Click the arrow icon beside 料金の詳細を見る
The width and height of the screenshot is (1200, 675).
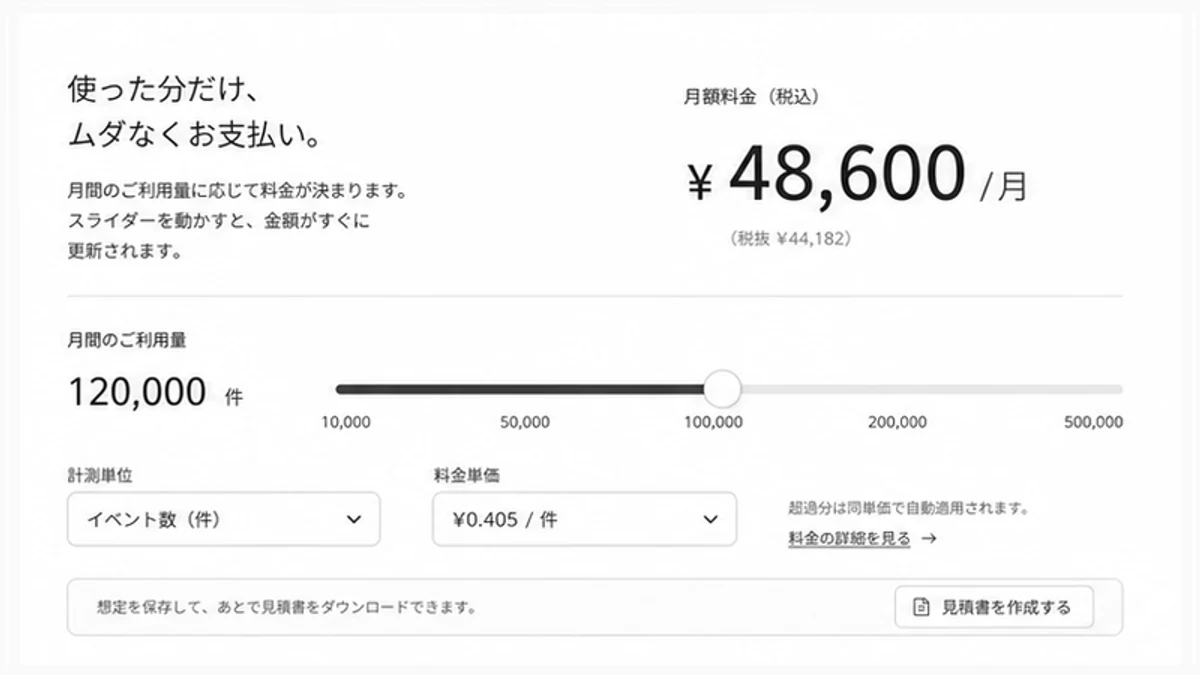tap(928, 539)
